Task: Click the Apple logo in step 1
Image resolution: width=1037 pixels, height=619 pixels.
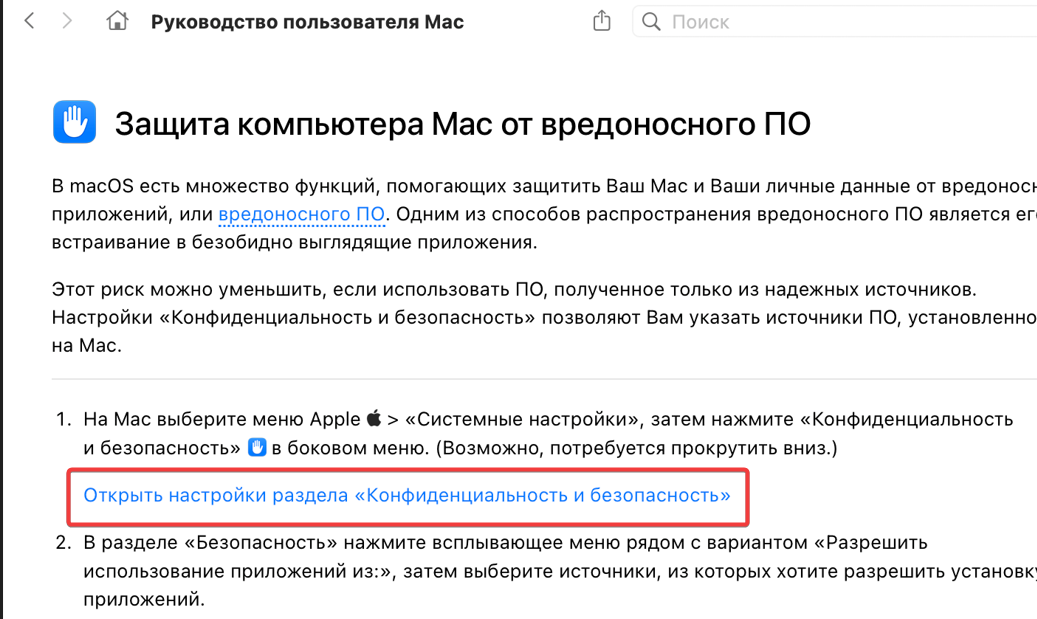Action: pos(374,418)
